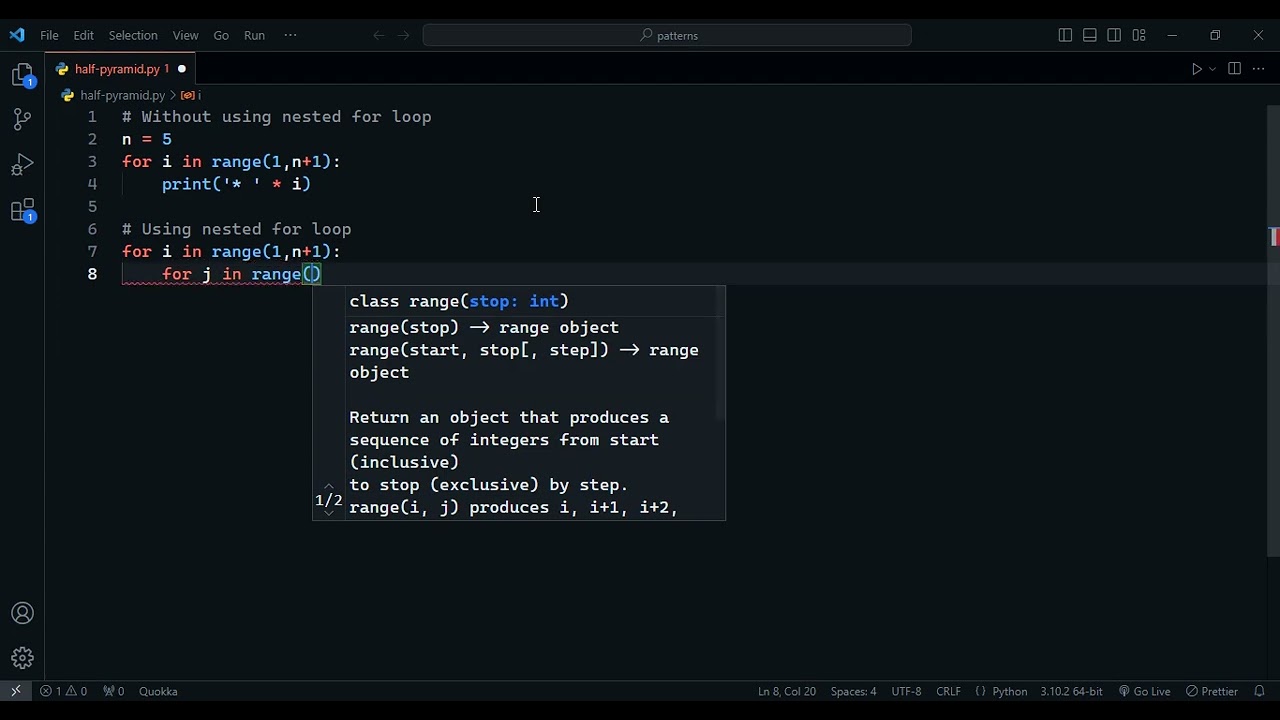Viewport: 1280px width, 720px height.
Task: Open the Source Control view
Action: pos(22,119)
